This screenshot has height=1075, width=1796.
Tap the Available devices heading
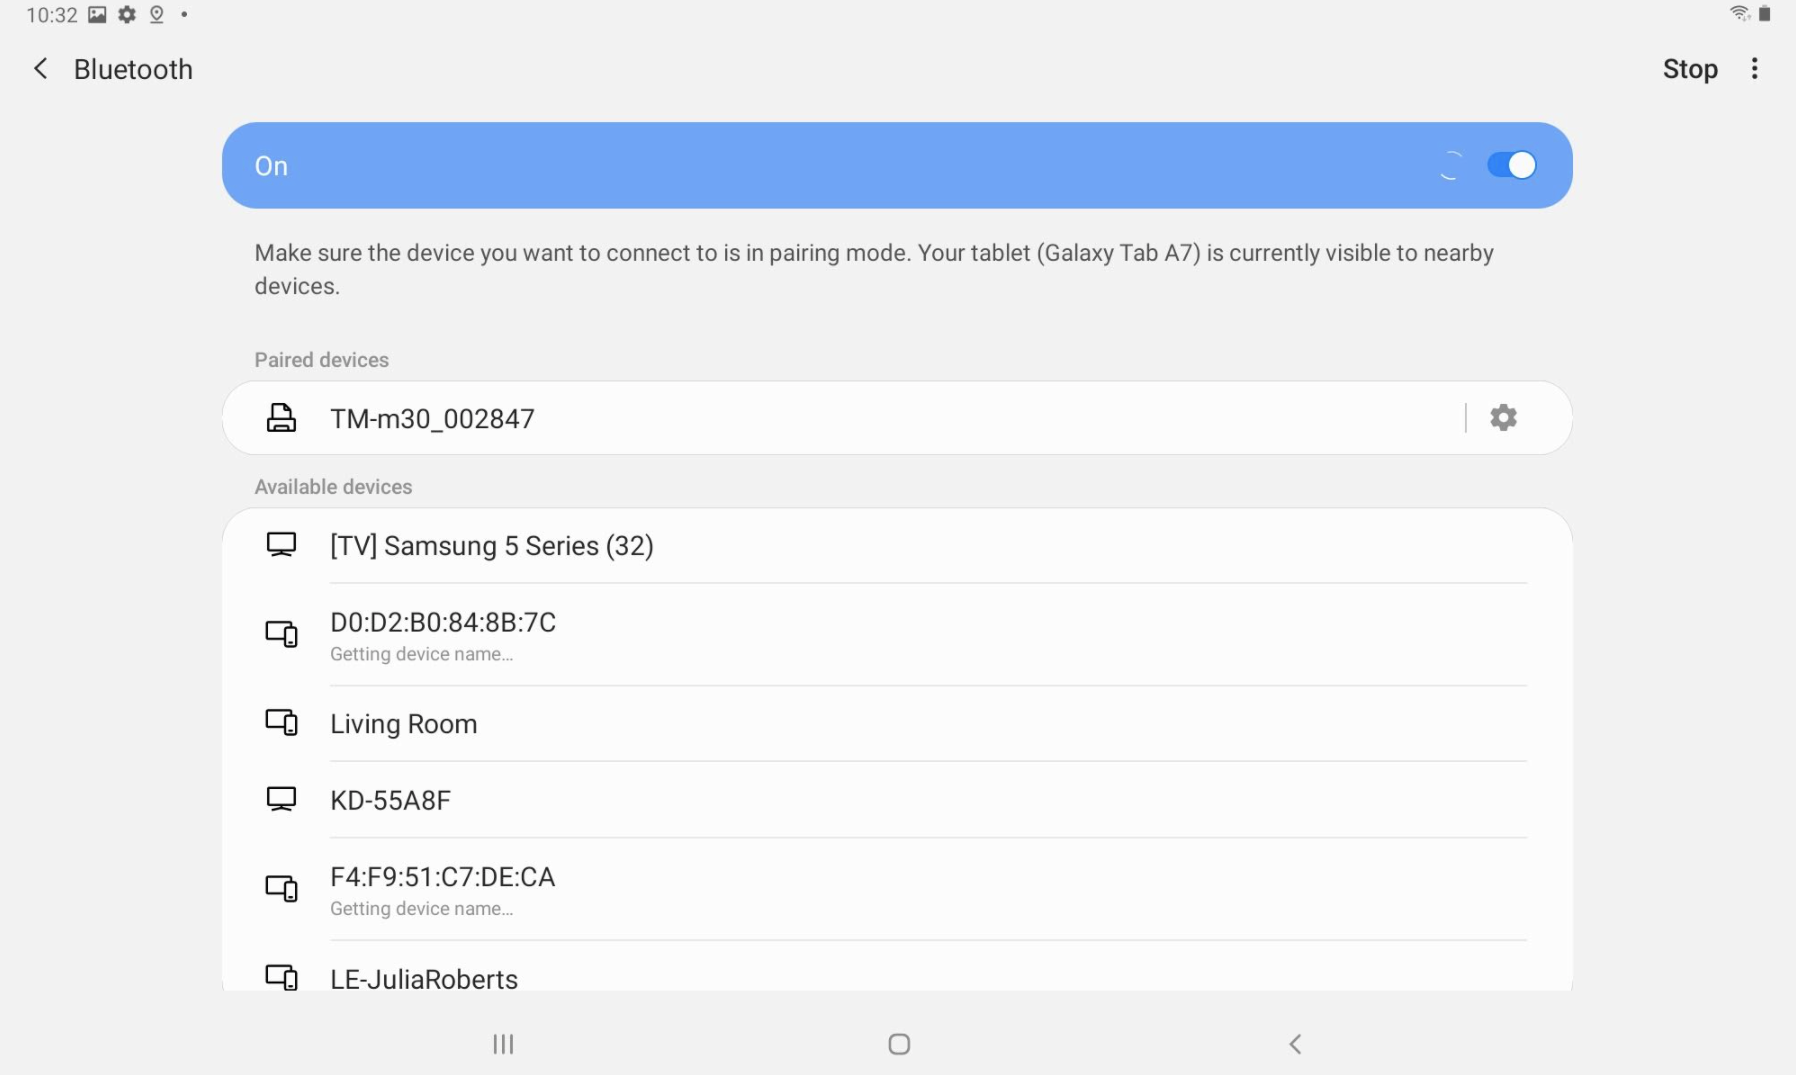(333, 487)
